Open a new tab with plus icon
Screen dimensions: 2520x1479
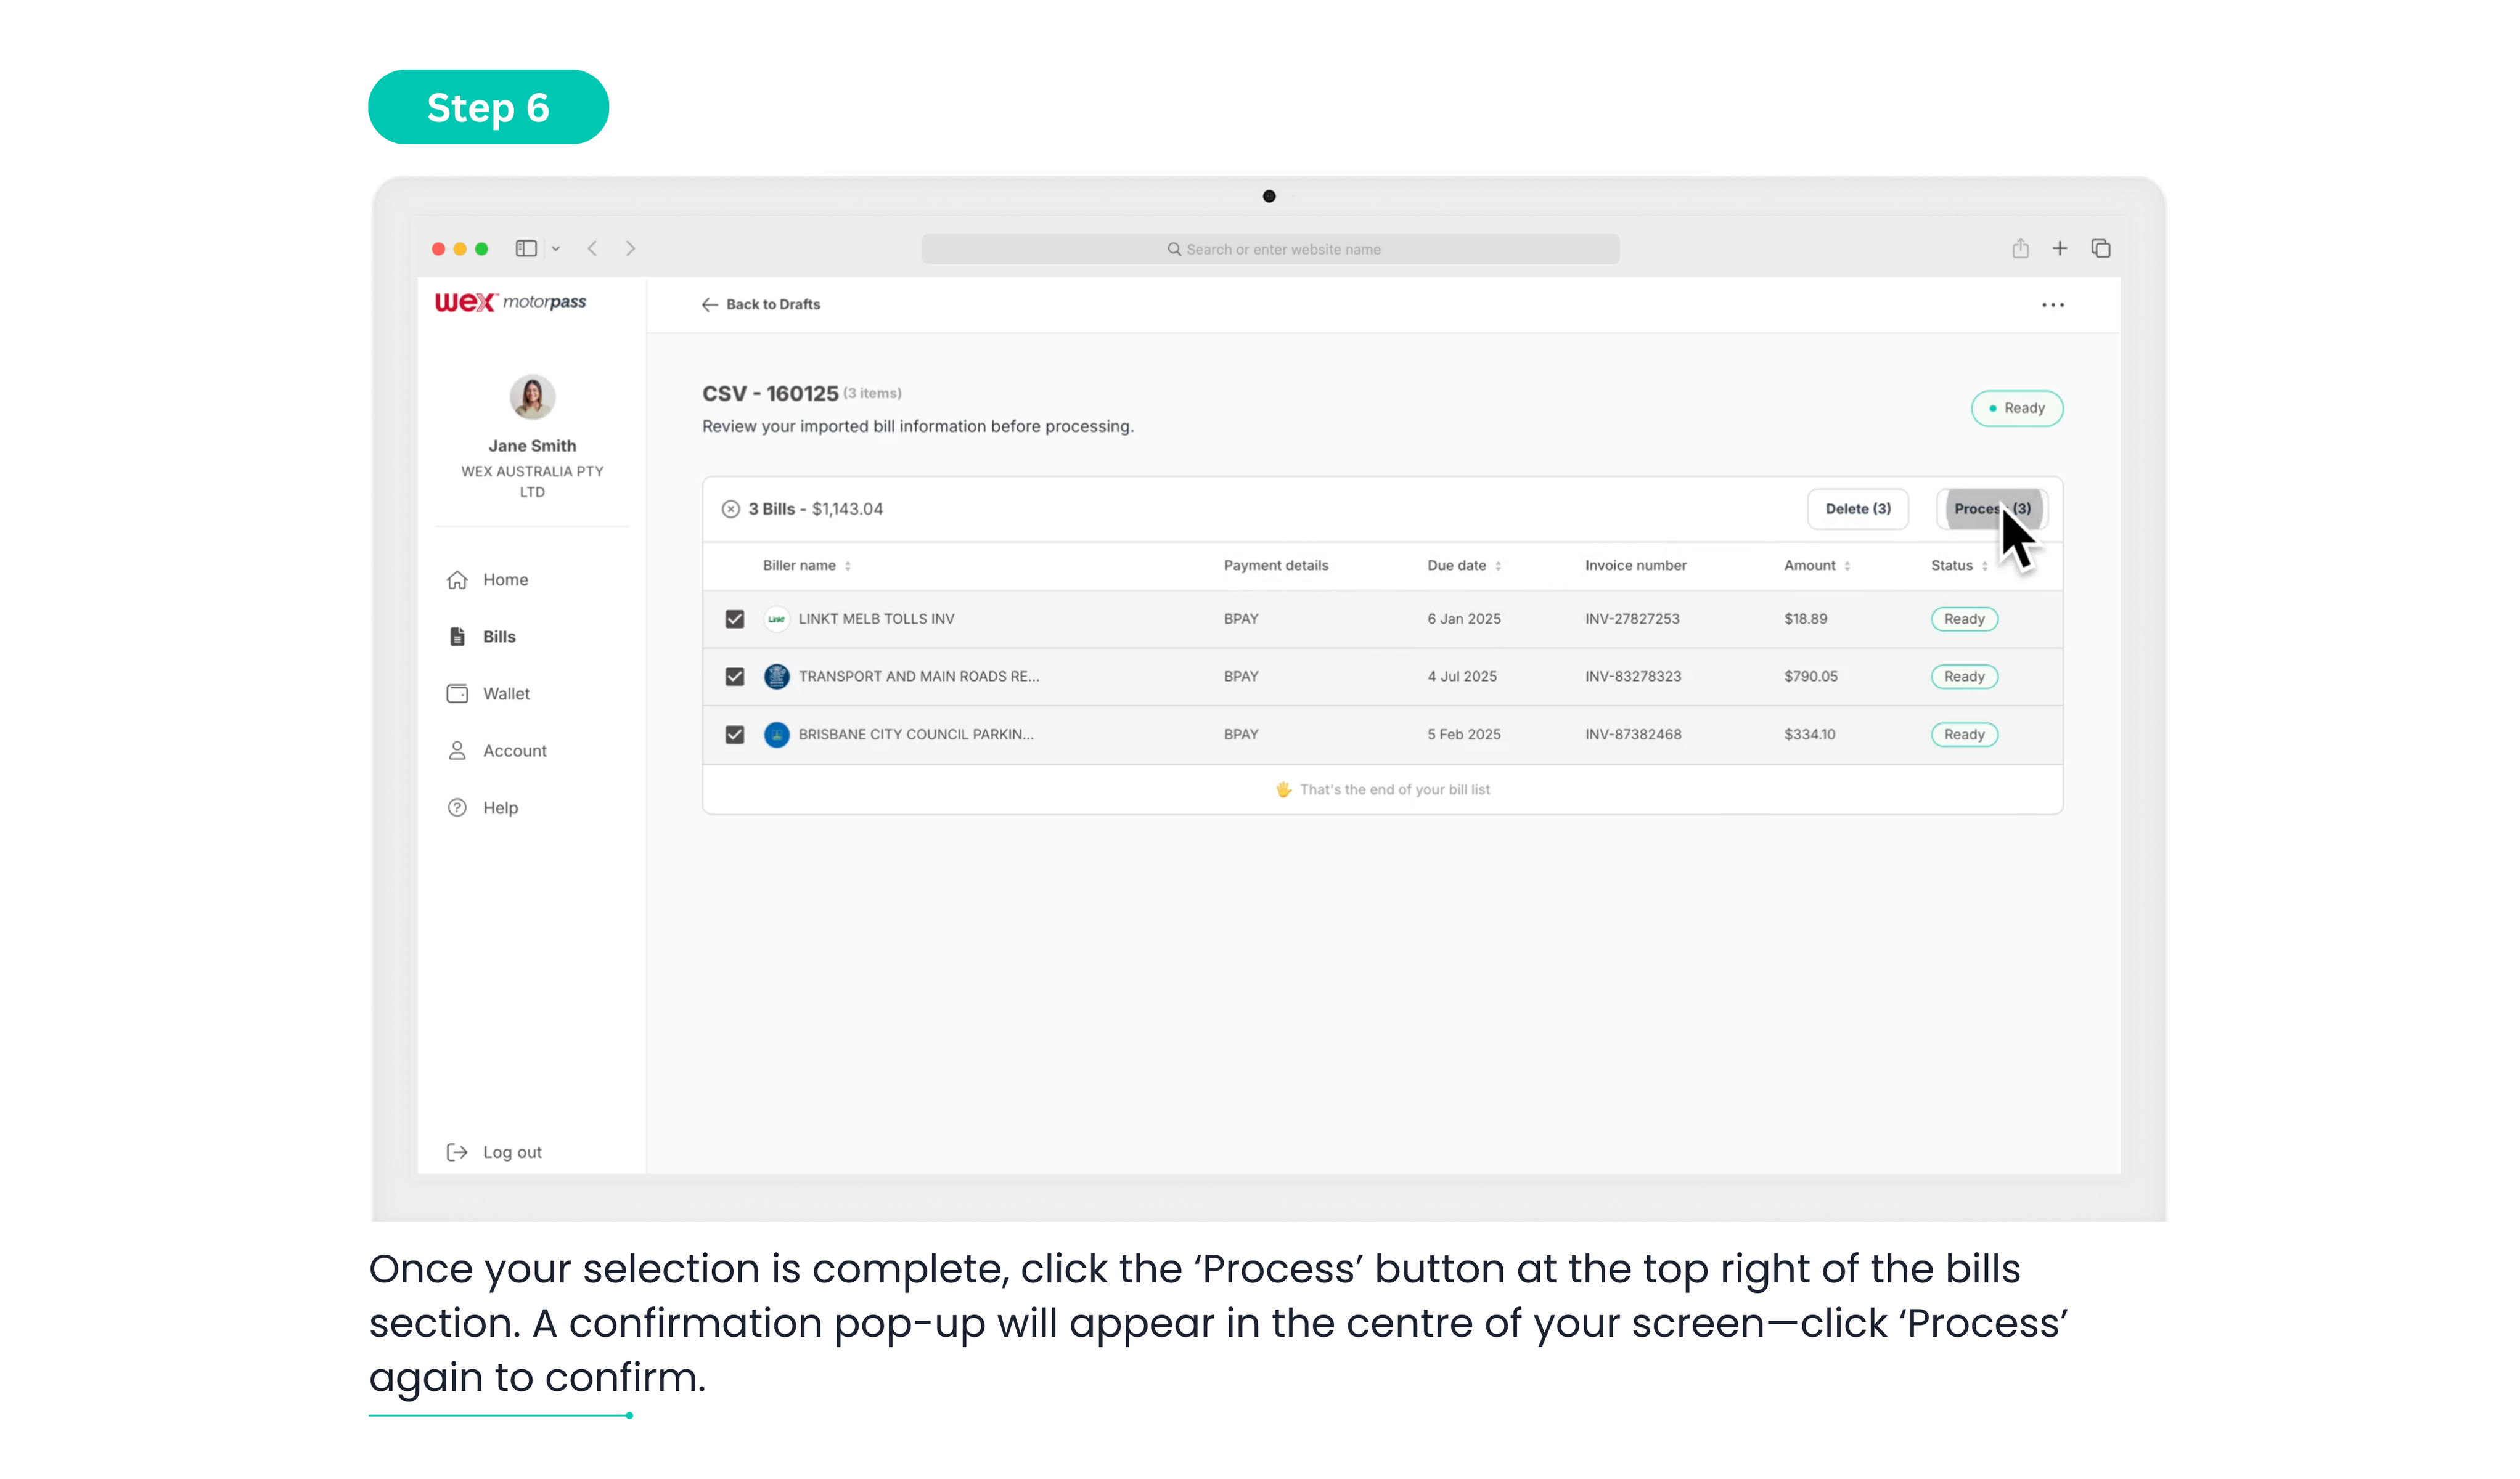tap(2060, 248)
